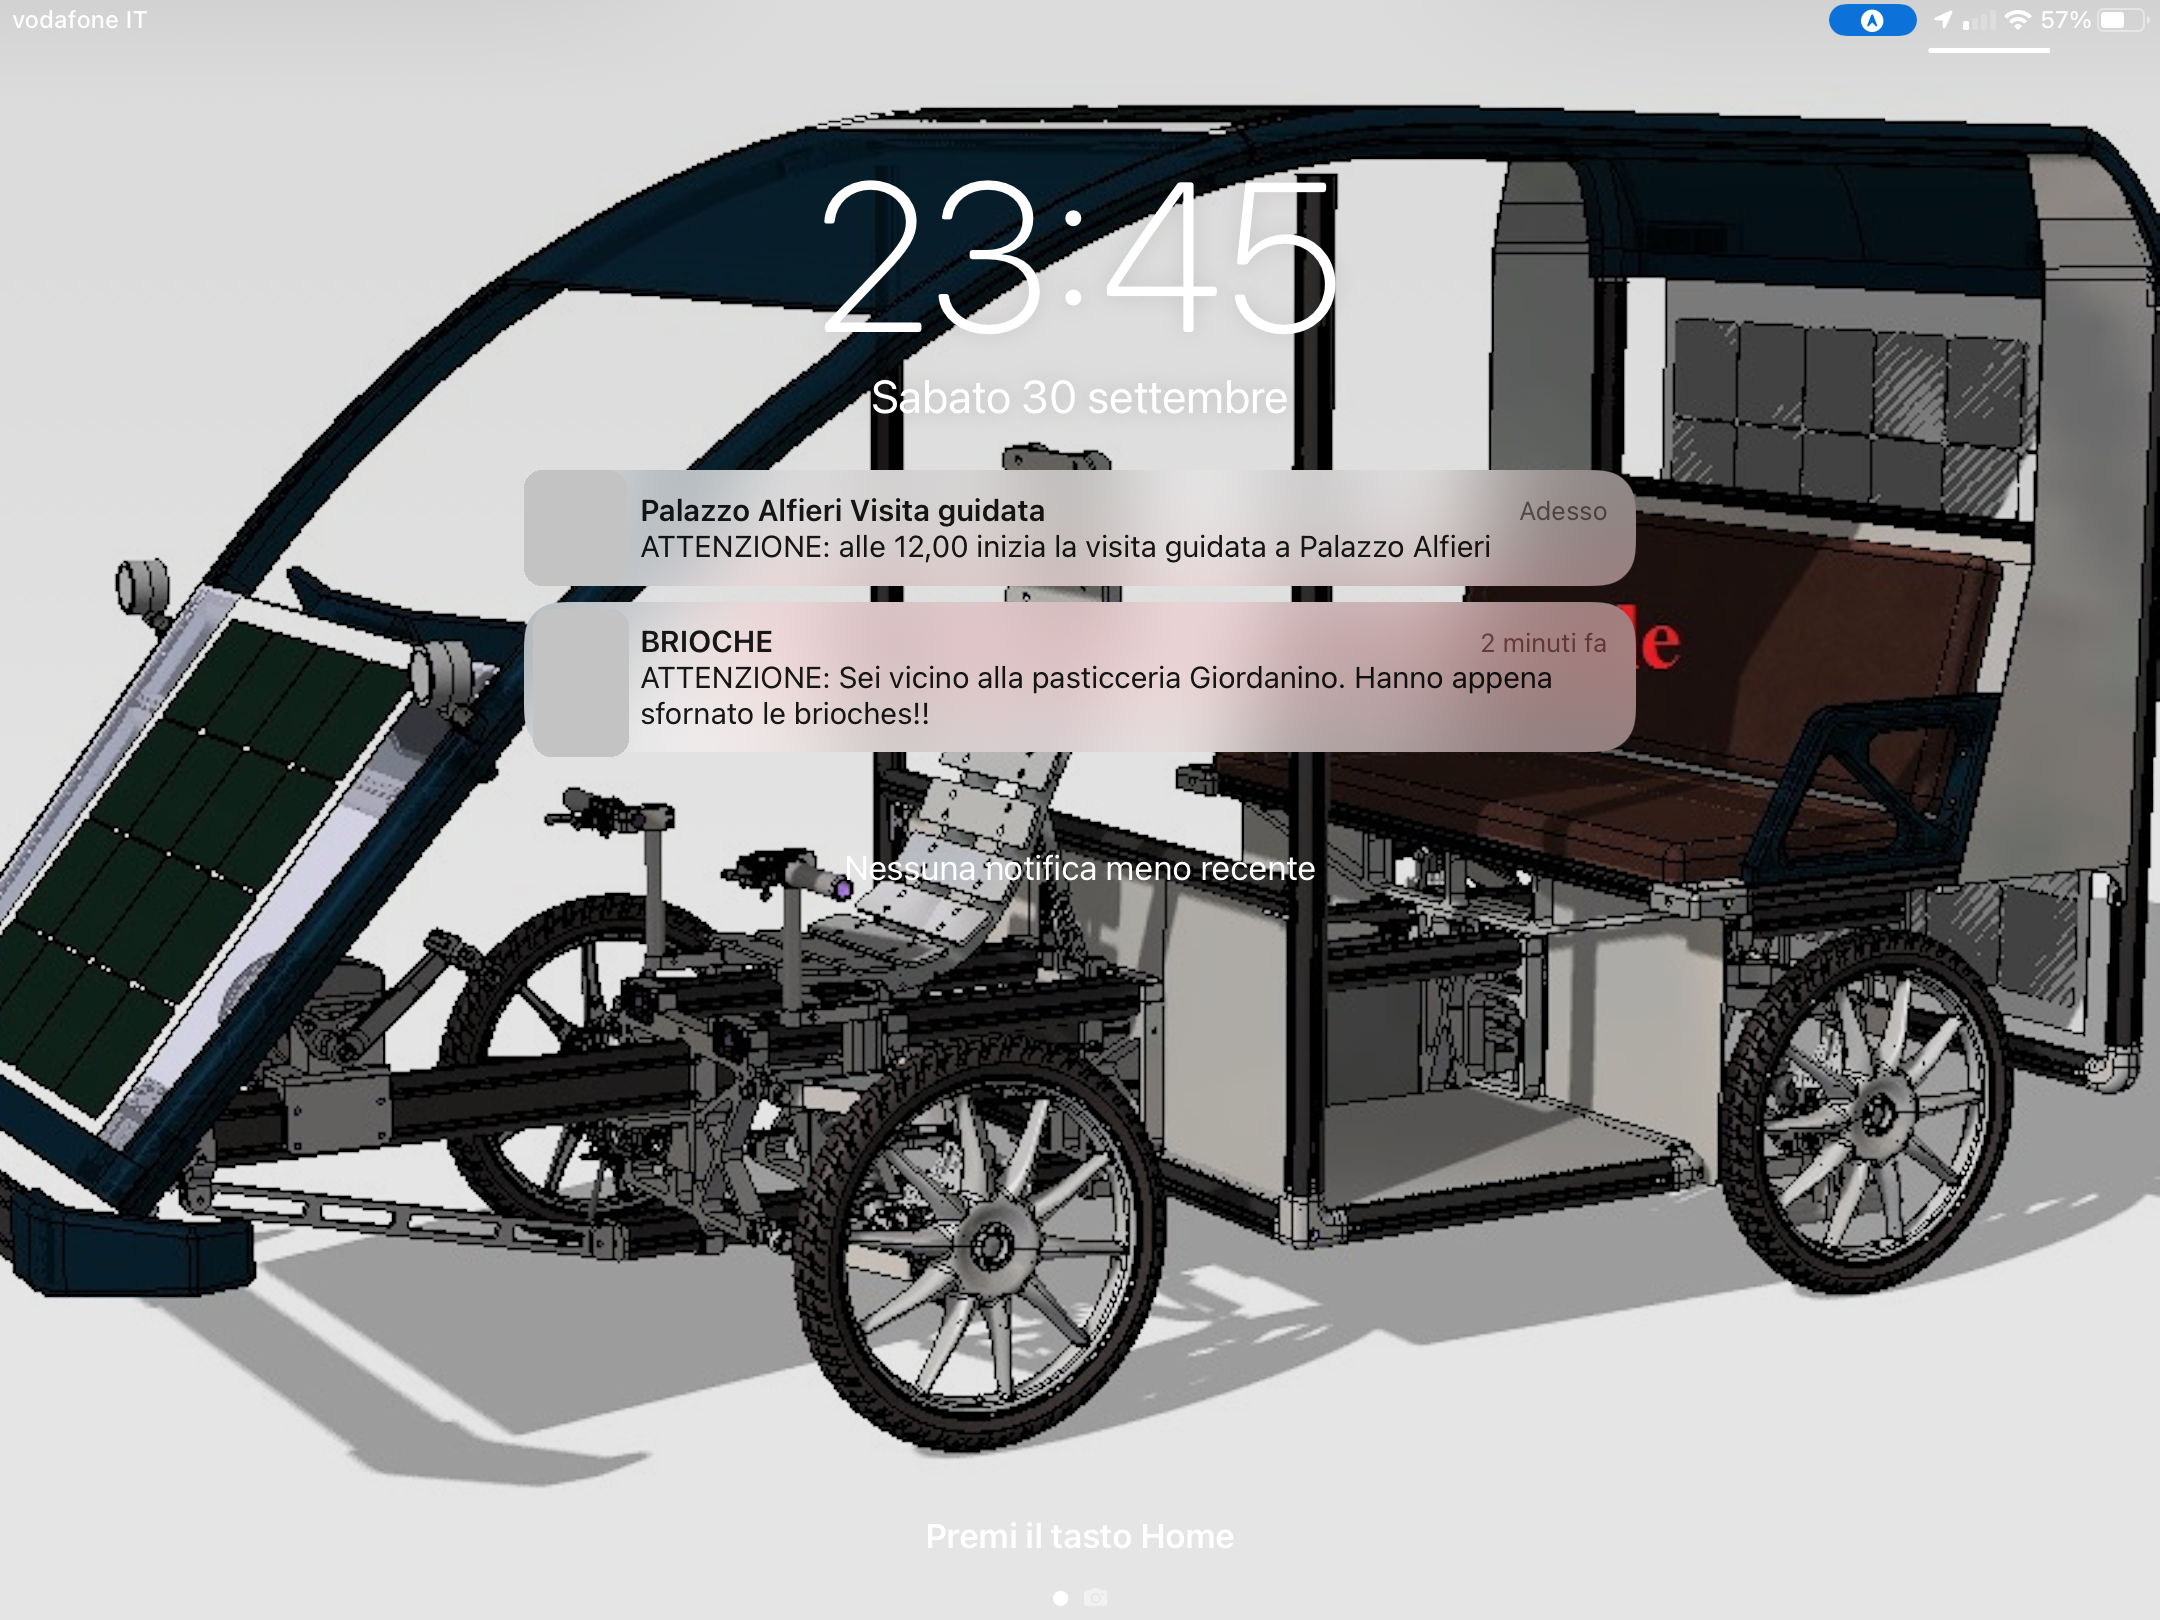This screenshot has height=1620, width=2160.
Task: Tap the white bar under status icons
Action: click(x=1989, y=50)
